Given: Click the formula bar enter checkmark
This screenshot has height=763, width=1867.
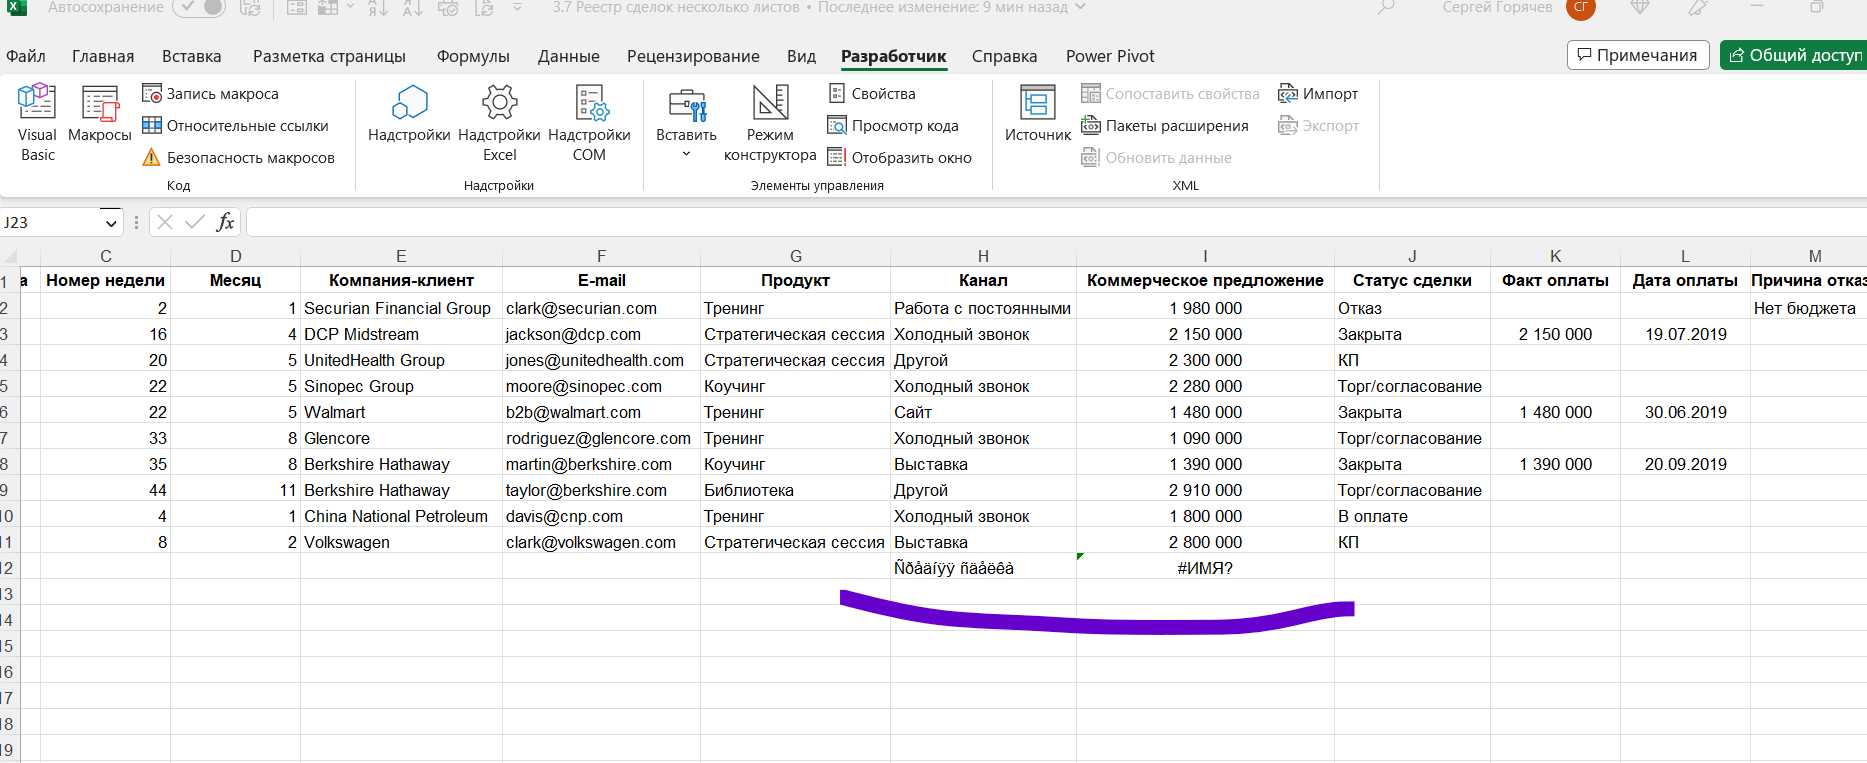Looking at the screenshot, I should tap(195, 222).
